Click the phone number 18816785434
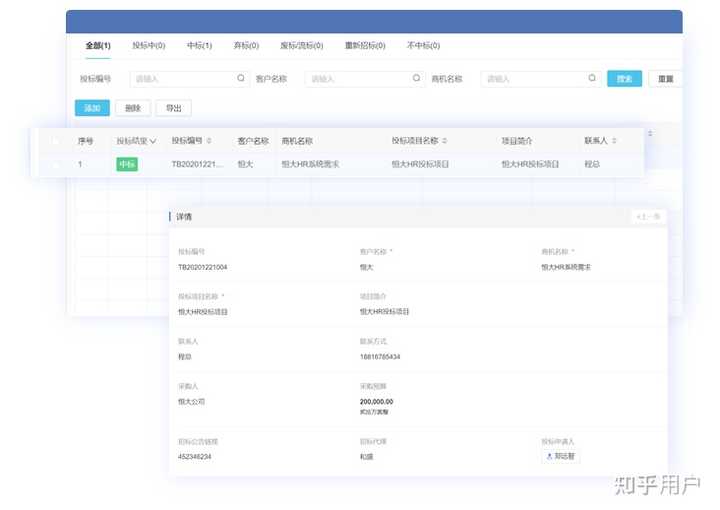This screenshot has width=720, height=510. 380,357
